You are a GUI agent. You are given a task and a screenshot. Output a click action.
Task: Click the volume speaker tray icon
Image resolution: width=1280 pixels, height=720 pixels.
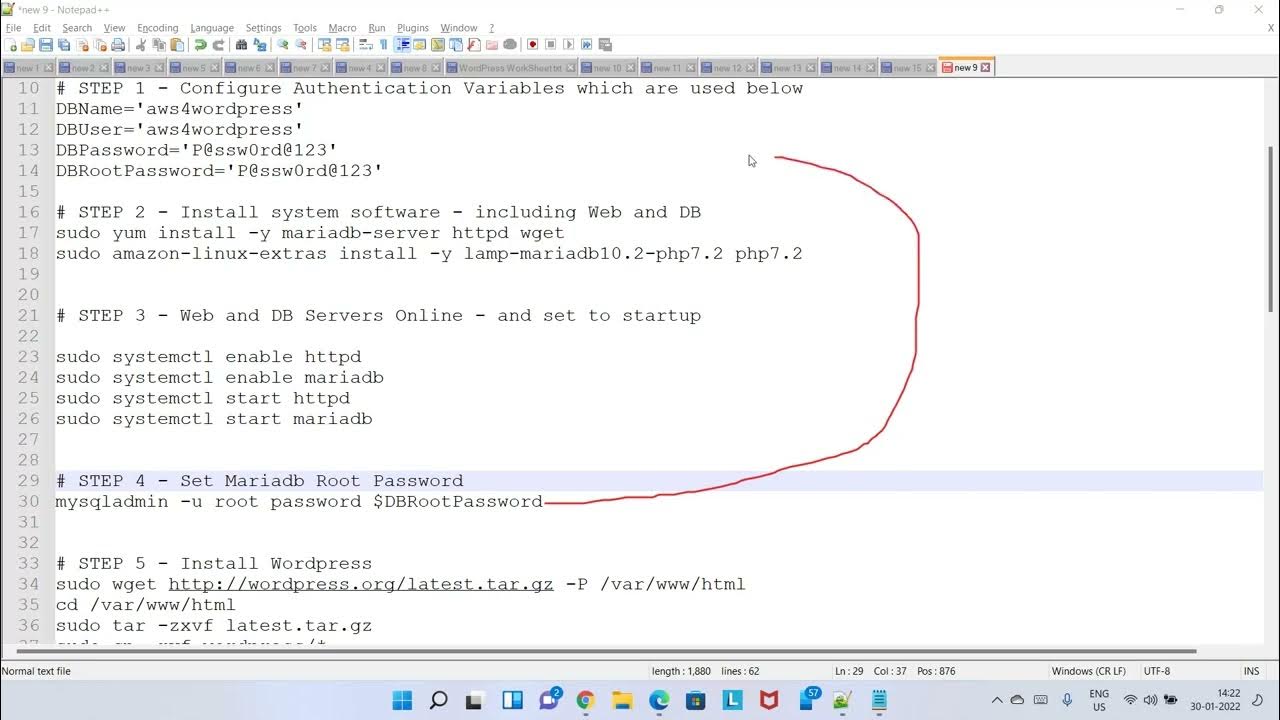pos(1150,700)
